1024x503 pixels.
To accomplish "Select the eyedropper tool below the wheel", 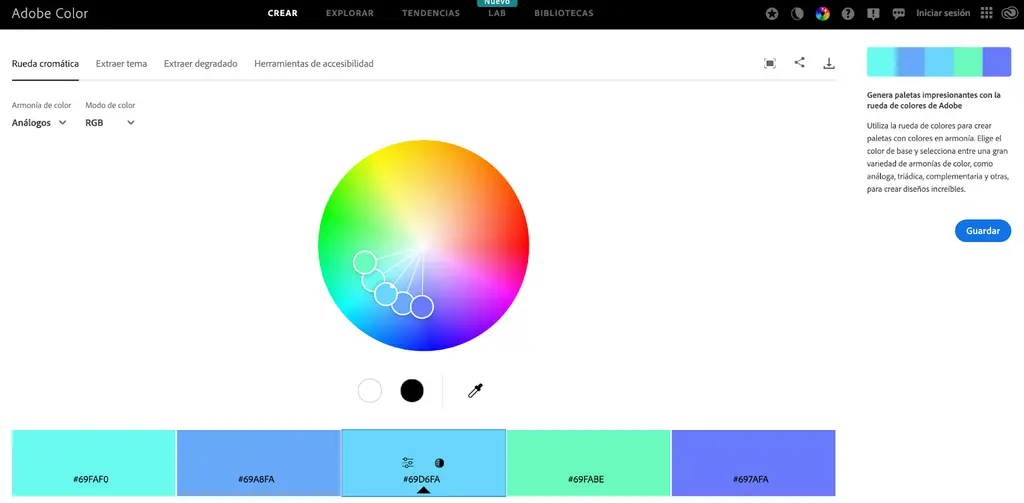I will point(475,391).
